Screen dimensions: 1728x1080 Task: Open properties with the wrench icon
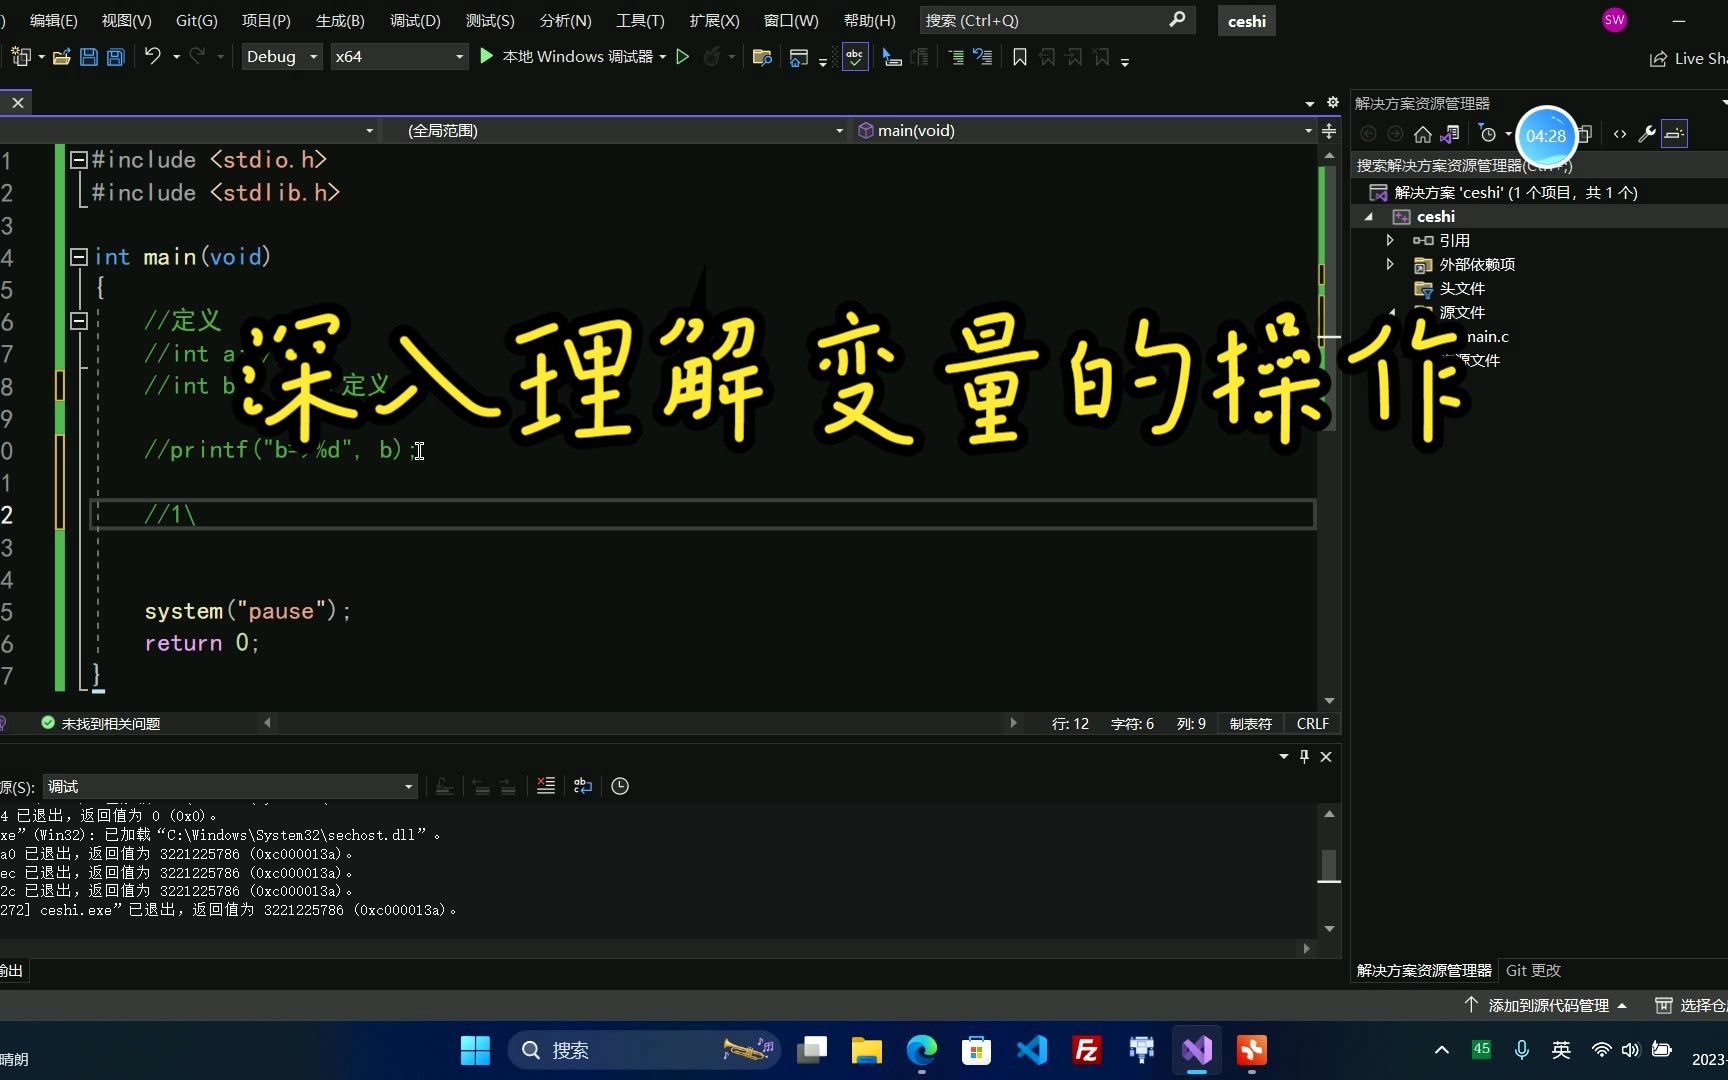pos(1647,134)
